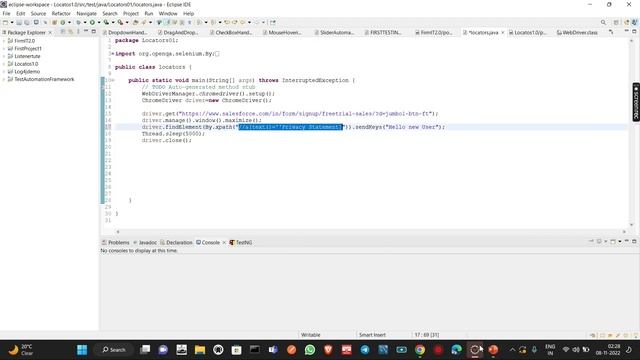The width and height of the screenshot is (640, 360).
Task: Select the TestAutomationFramework project
Action: [44, 80]
